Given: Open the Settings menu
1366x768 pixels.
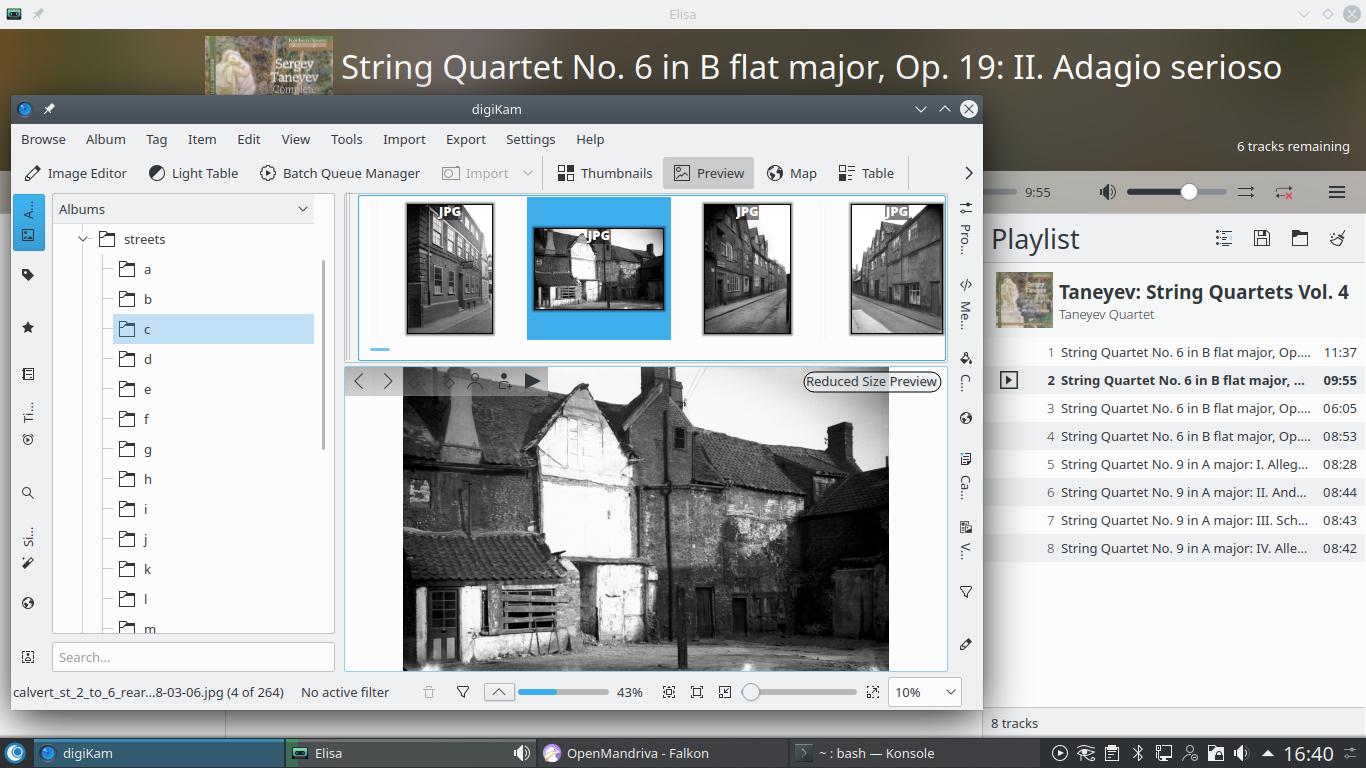Looking at the screenshot, I should coord(531,139).
